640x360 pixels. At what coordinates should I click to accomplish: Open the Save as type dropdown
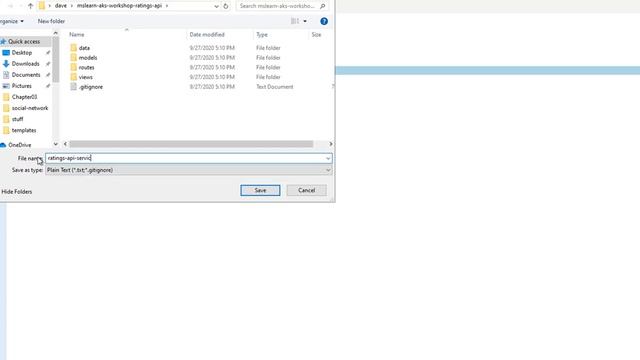[x=188, y=170]
